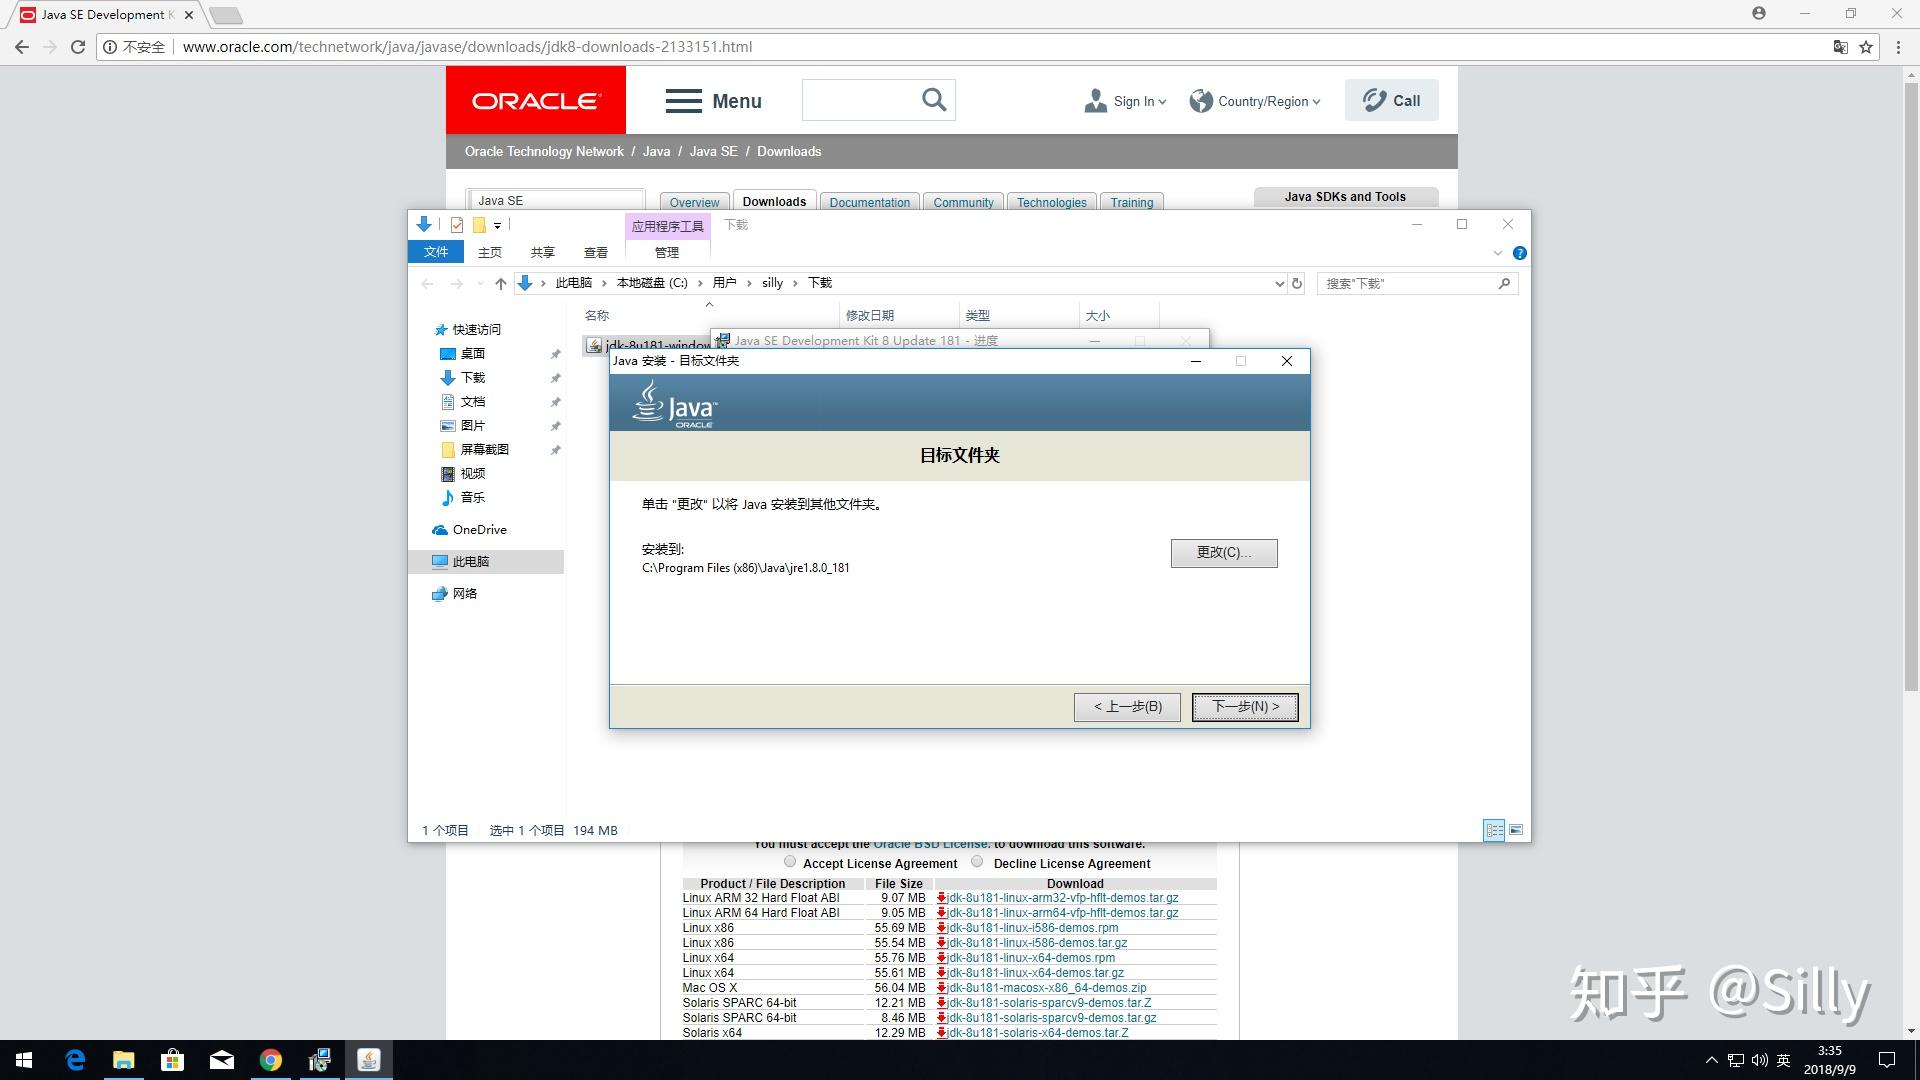This screenshot has height=1080, width=1920.
Task: Select 快速访问 in navigation pane
Action: coord(476,330)
